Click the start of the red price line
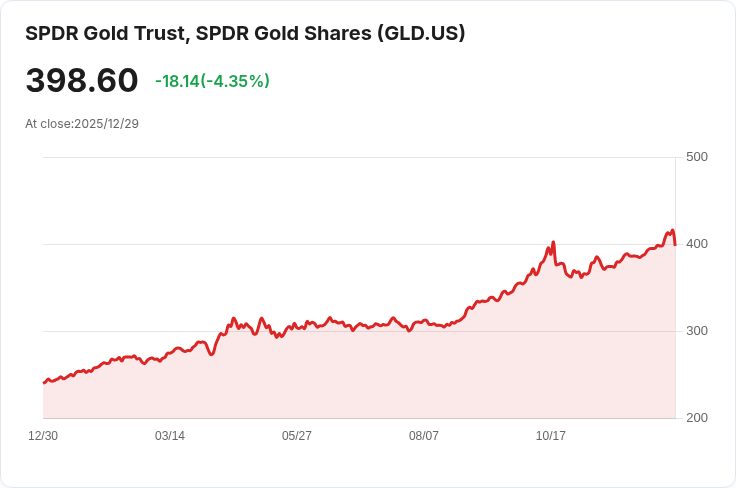This screenshot has height=488, width=736. tap(44, 382)
